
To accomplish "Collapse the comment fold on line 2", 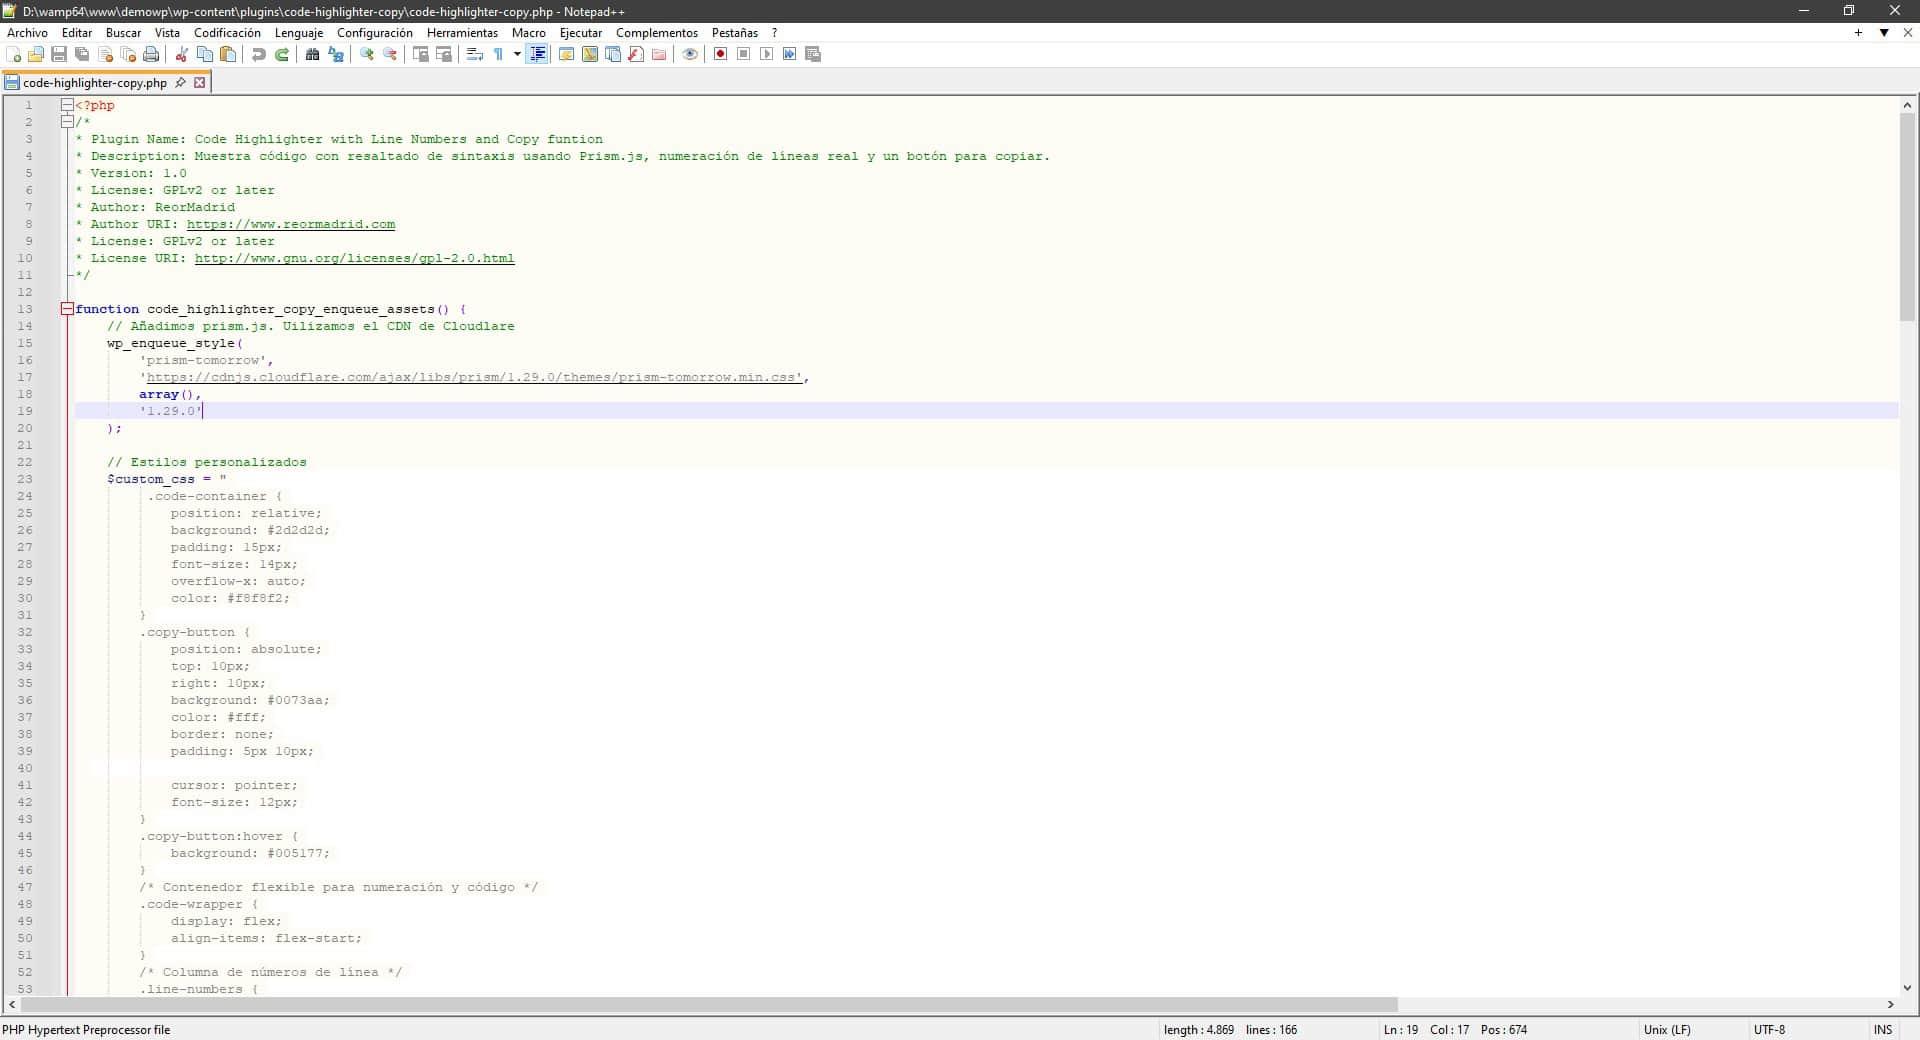I will [x=67, y=122].
